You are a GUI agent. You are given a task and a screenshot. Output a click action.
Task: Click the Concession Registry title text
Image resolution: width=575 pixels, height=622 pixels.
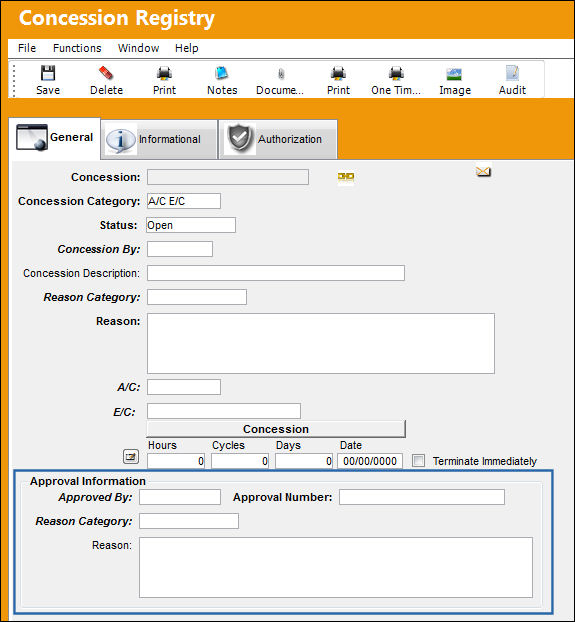coord(117,19)
